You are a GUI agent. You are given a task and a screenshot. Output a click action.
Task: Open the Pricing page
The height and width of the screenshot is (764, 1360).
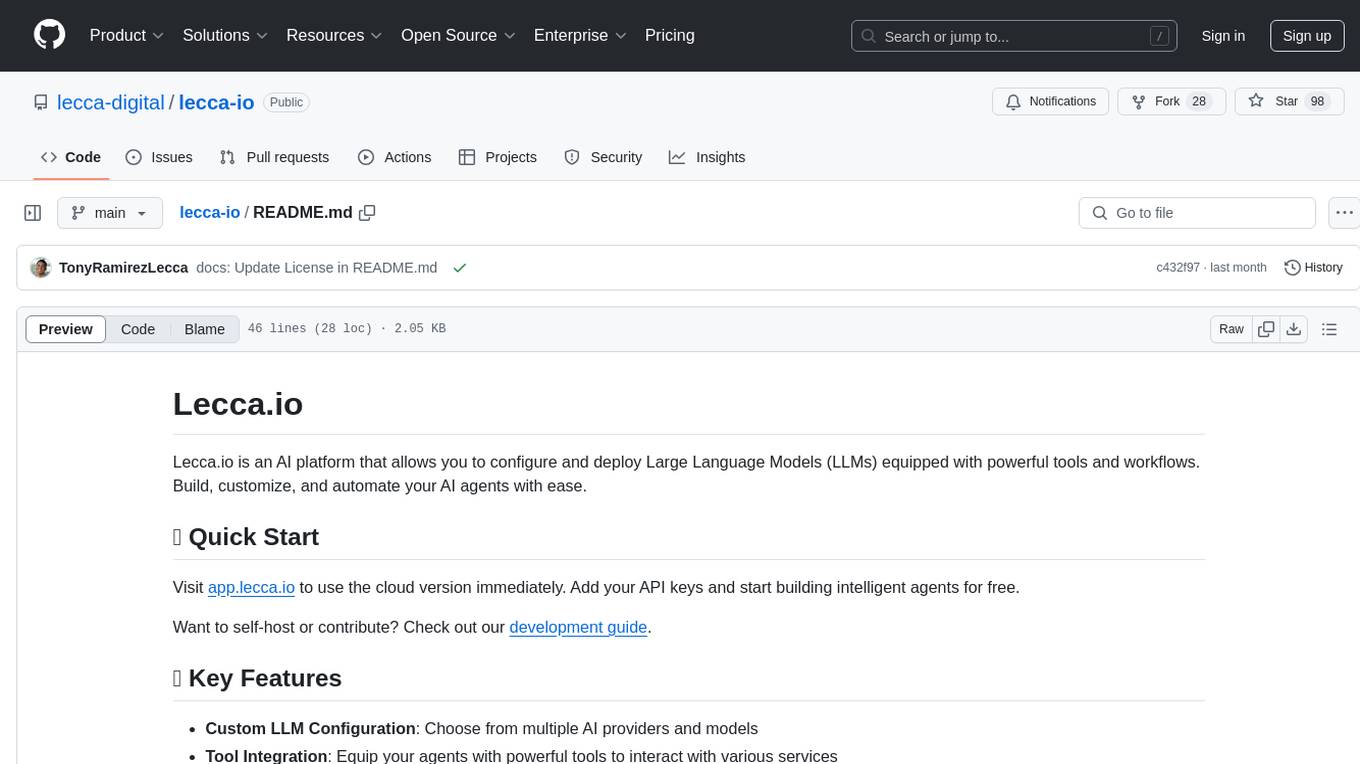pyautogui.click(x=670, y=35)
